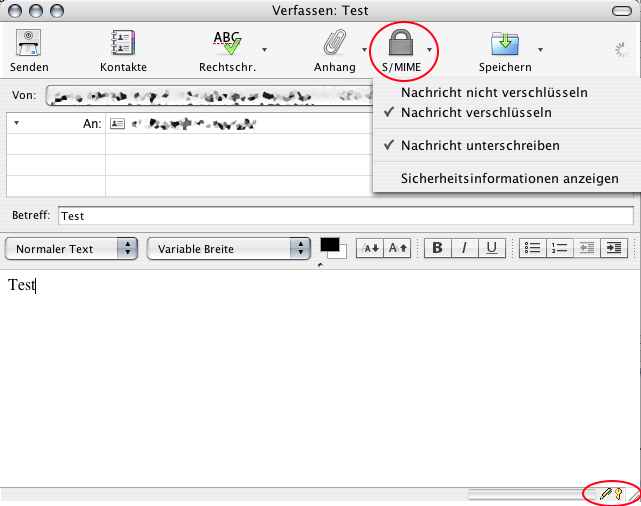Click the Anhang paperclip icon
This screenshot has width=641, height=506.
click(333, 46)
